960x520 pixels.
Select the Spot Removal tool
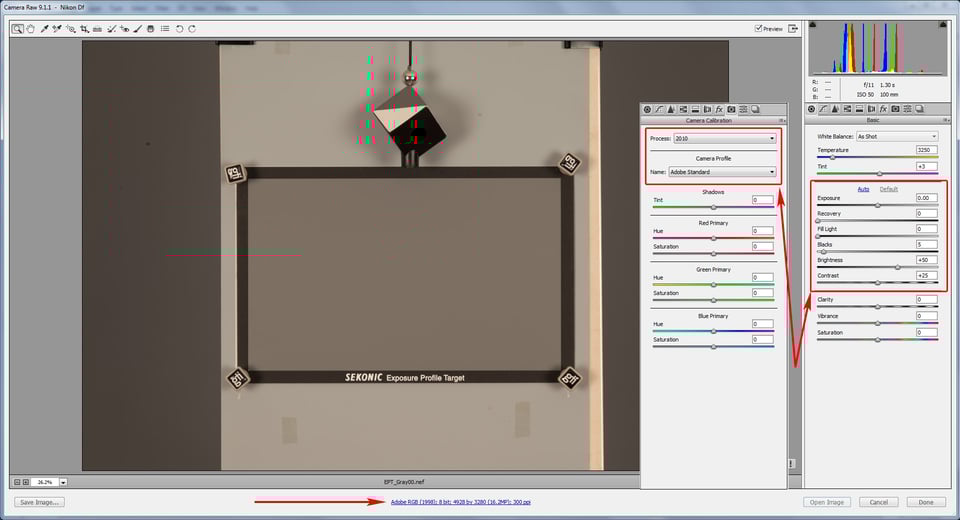[111, 29]
